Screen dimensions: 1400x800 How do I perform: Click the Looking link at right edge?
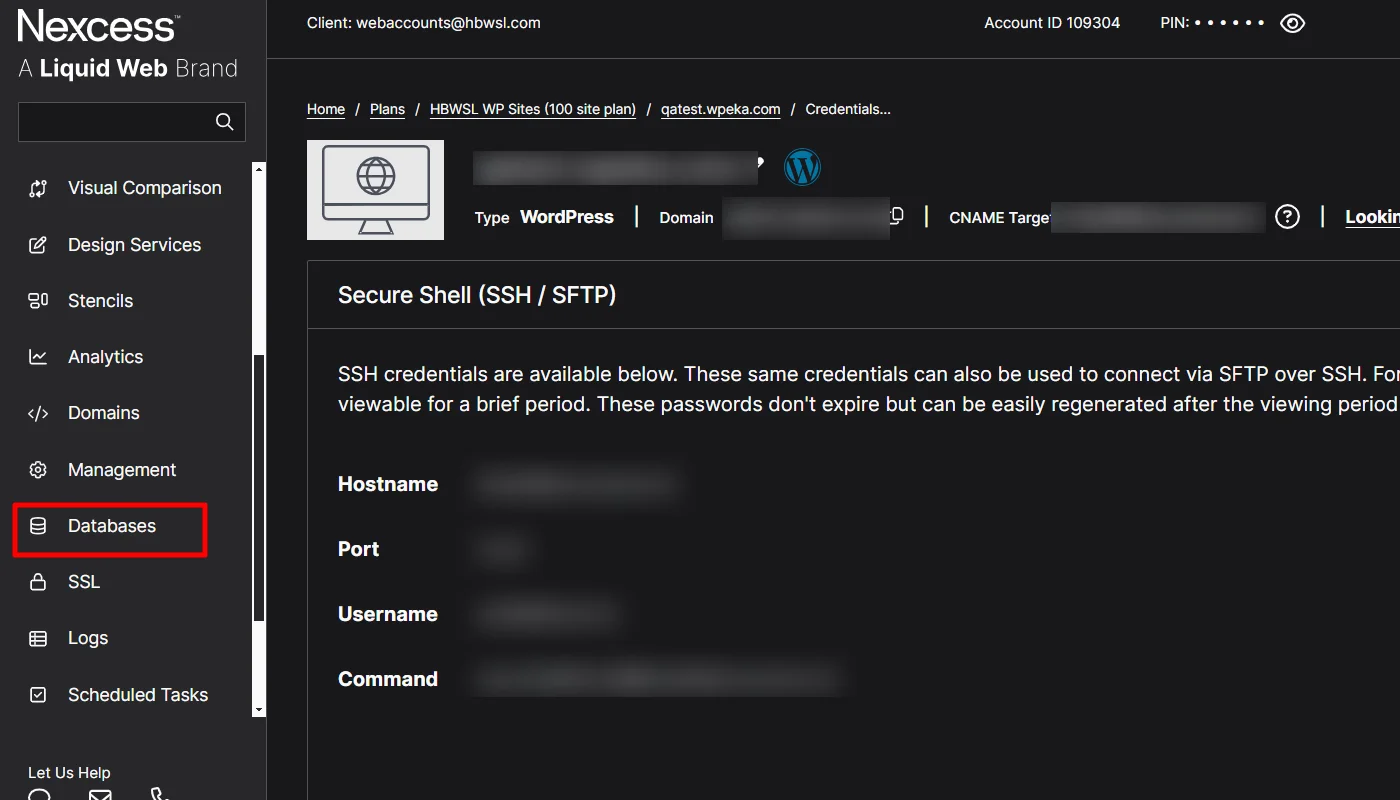[x=1372, y=216]
